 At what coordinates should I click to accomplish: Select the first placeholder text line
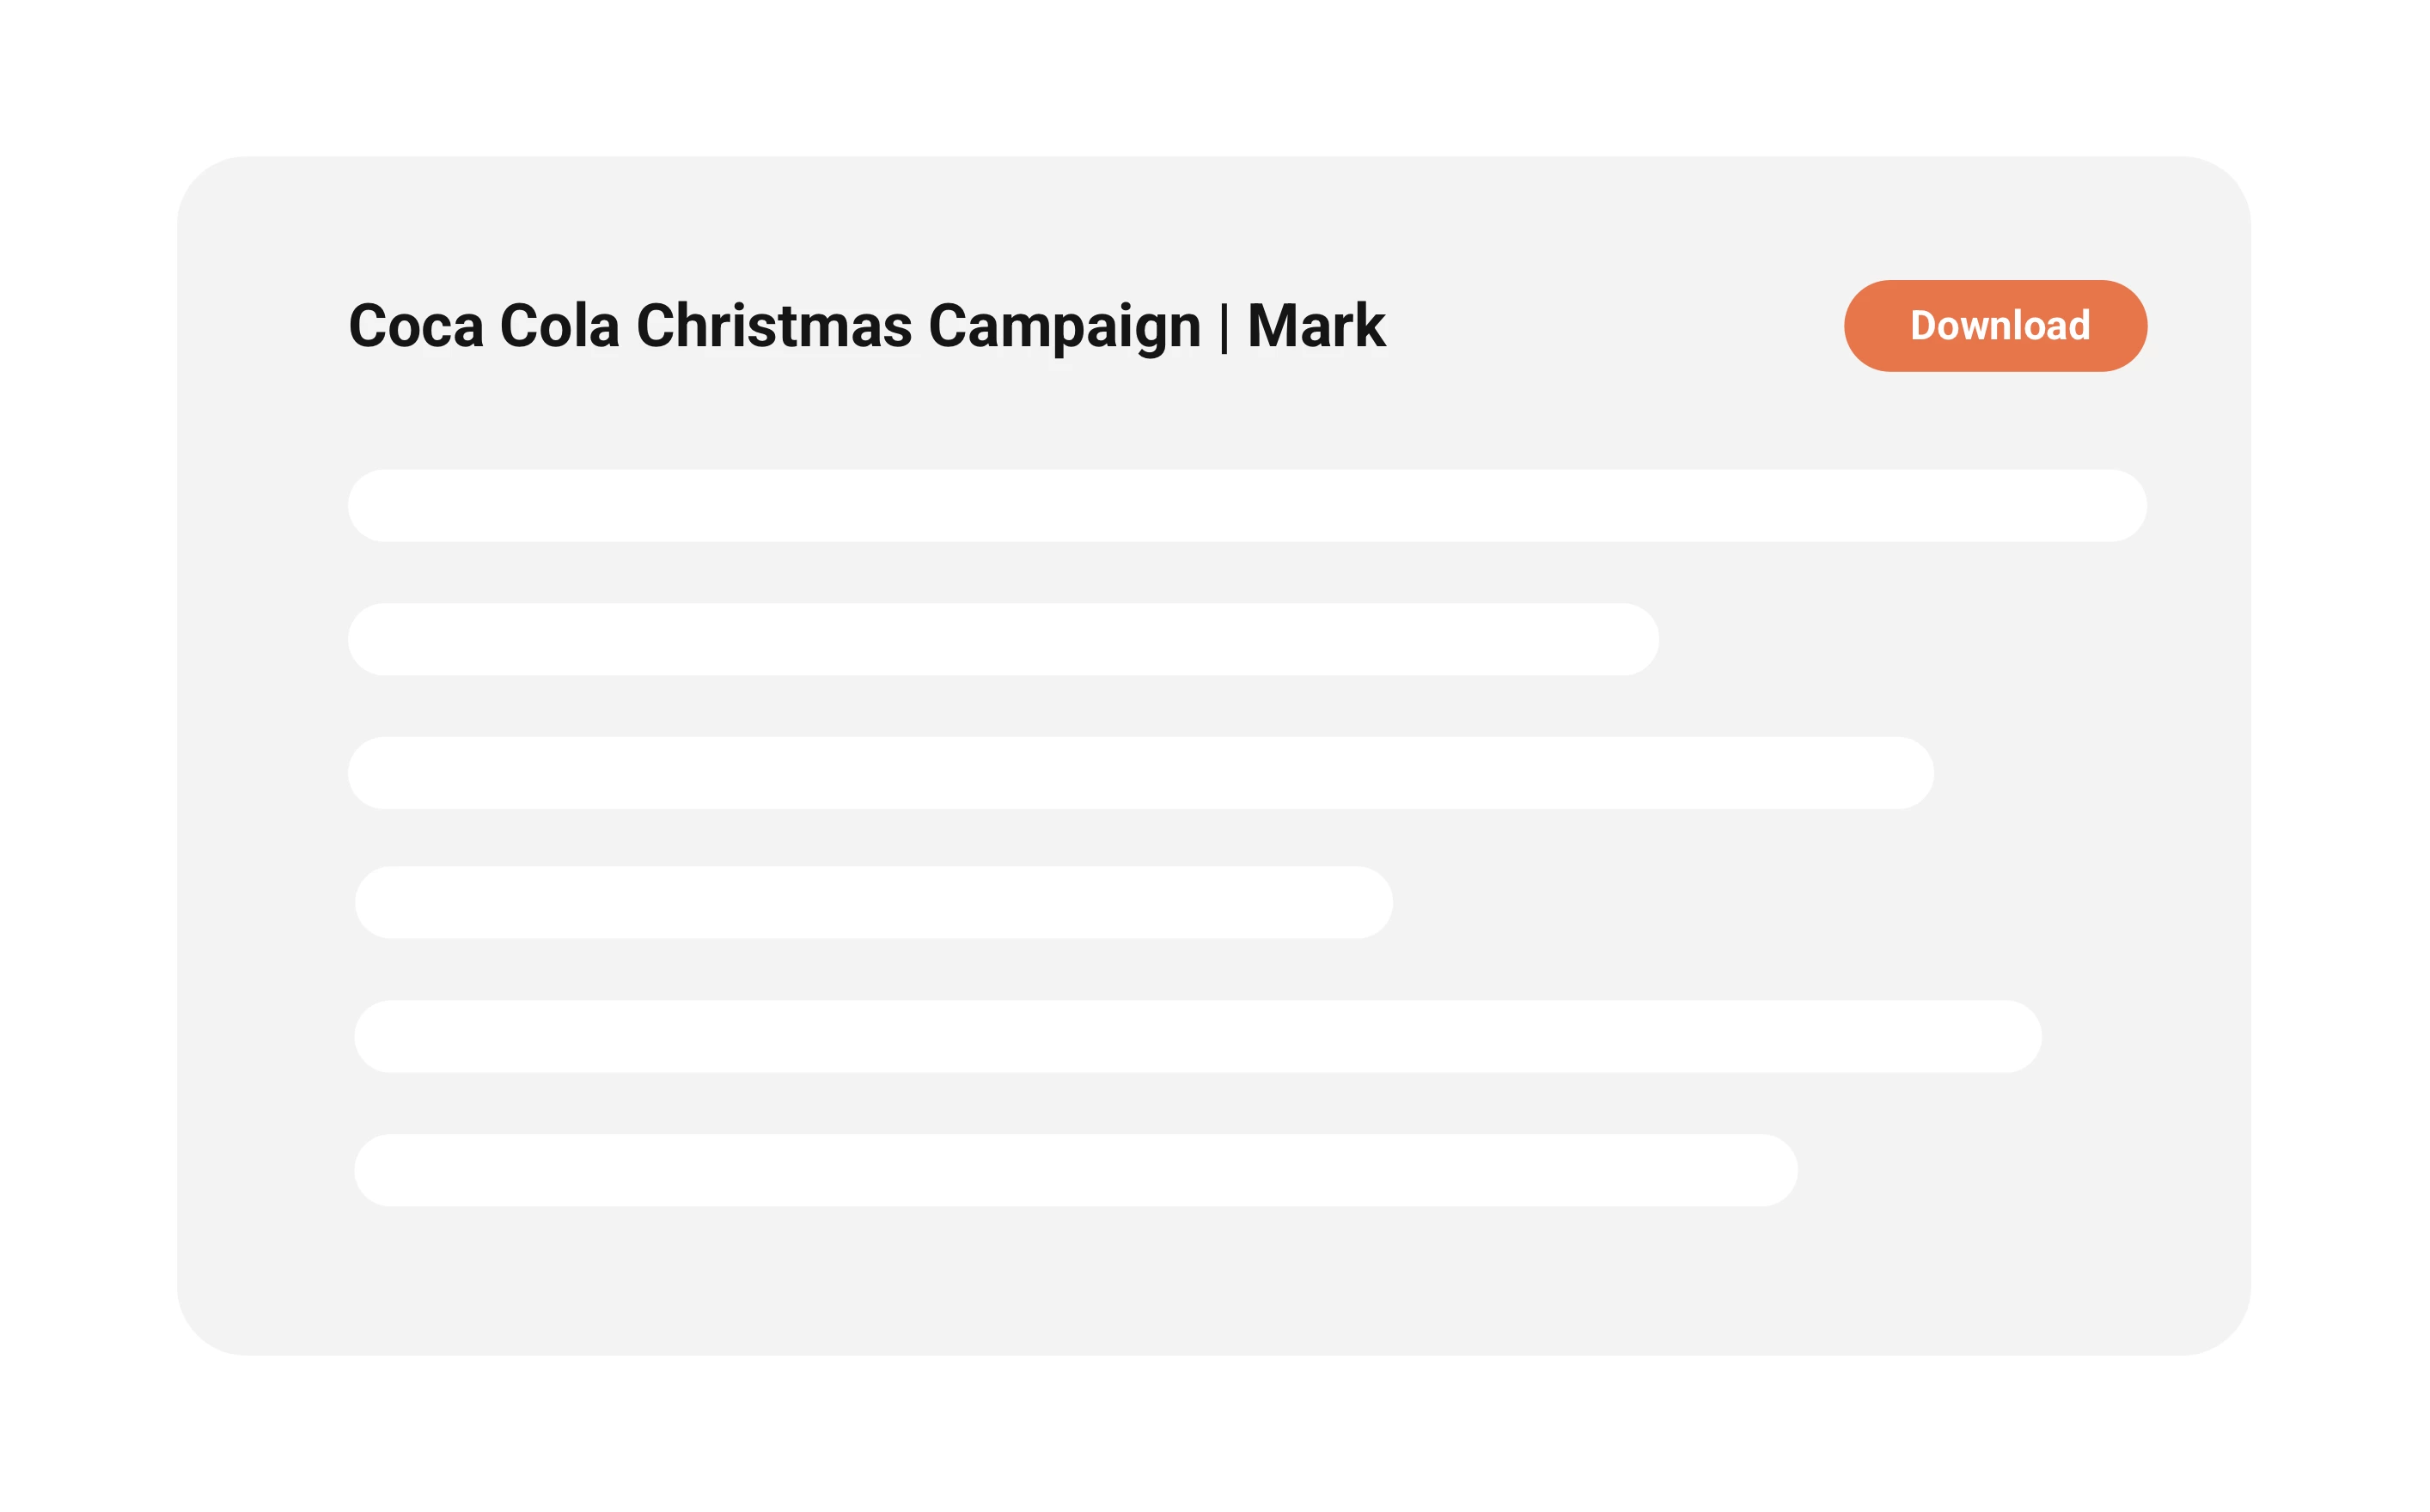[1246, 506]
